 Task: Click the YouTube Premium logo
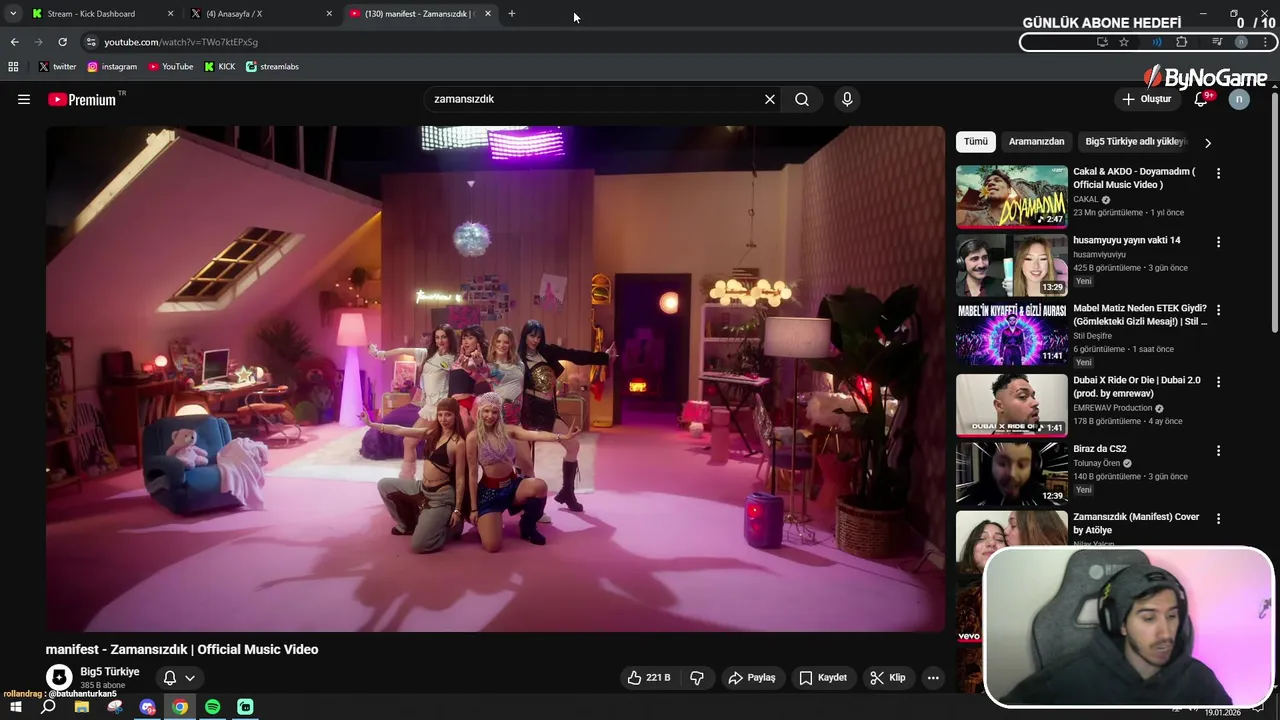(82, 99)
